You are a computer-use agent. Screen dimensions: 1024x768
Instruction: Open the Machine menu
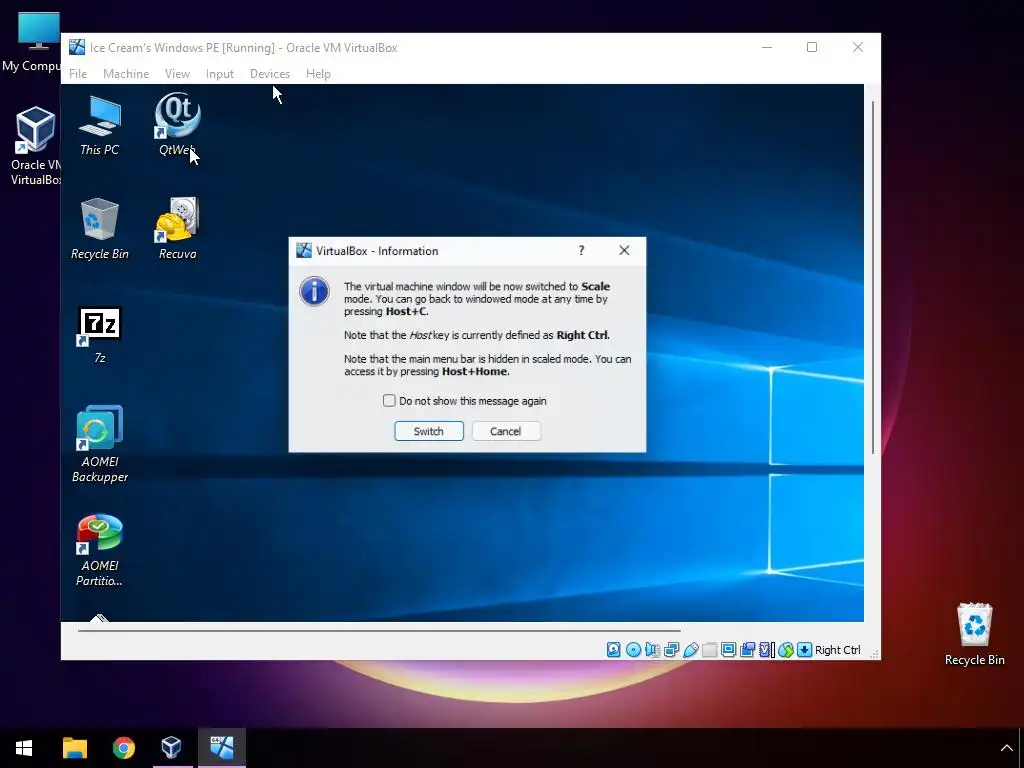(126, 74)
